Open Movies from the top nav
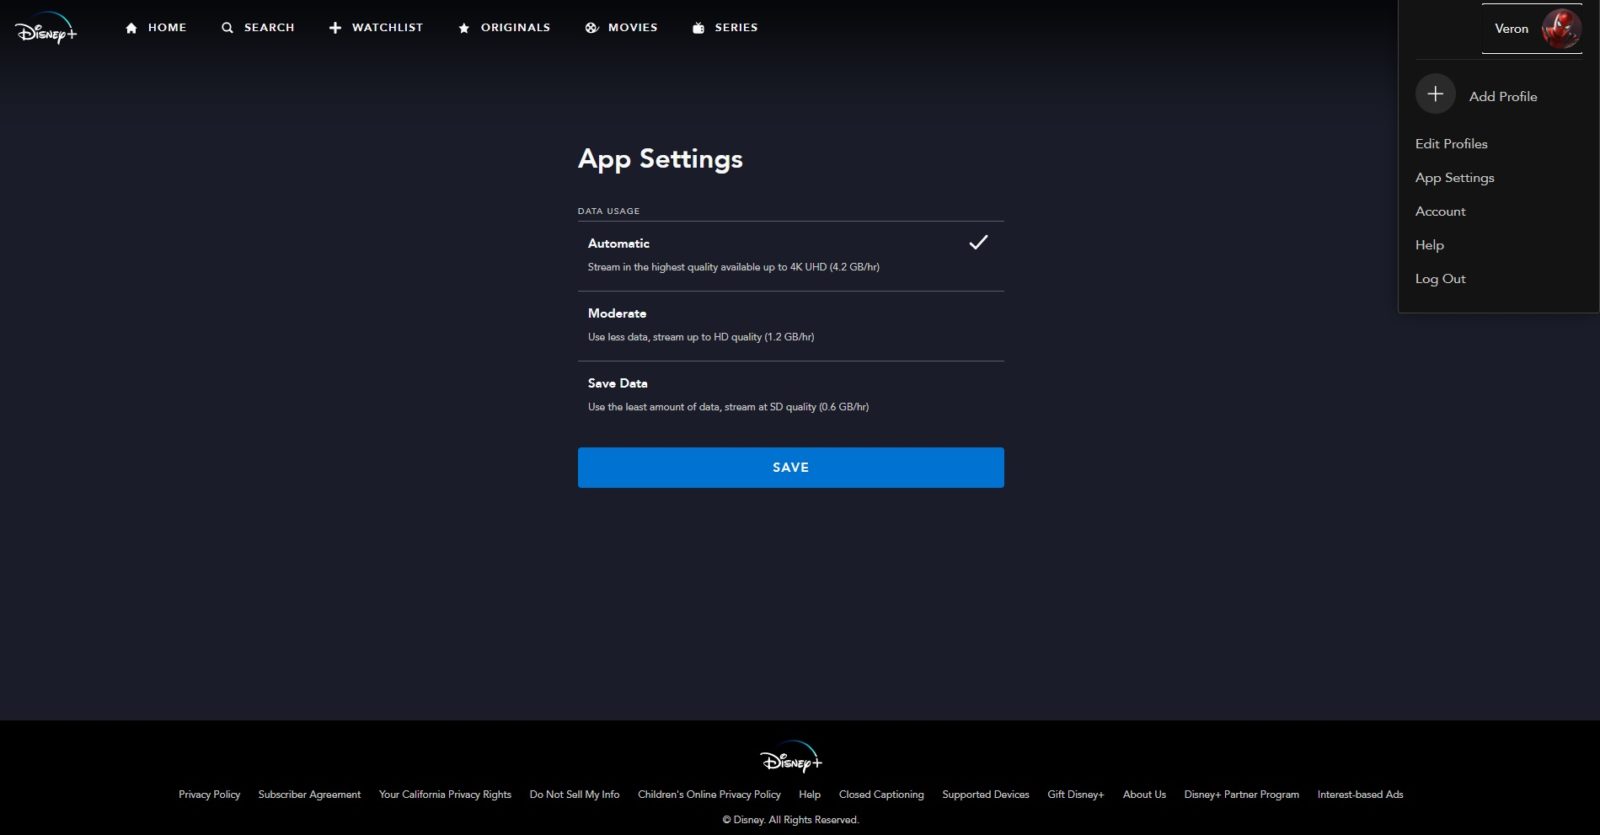Image resolution: width=1600 pixels, height=835 pixels. click(x=621, y=28)
